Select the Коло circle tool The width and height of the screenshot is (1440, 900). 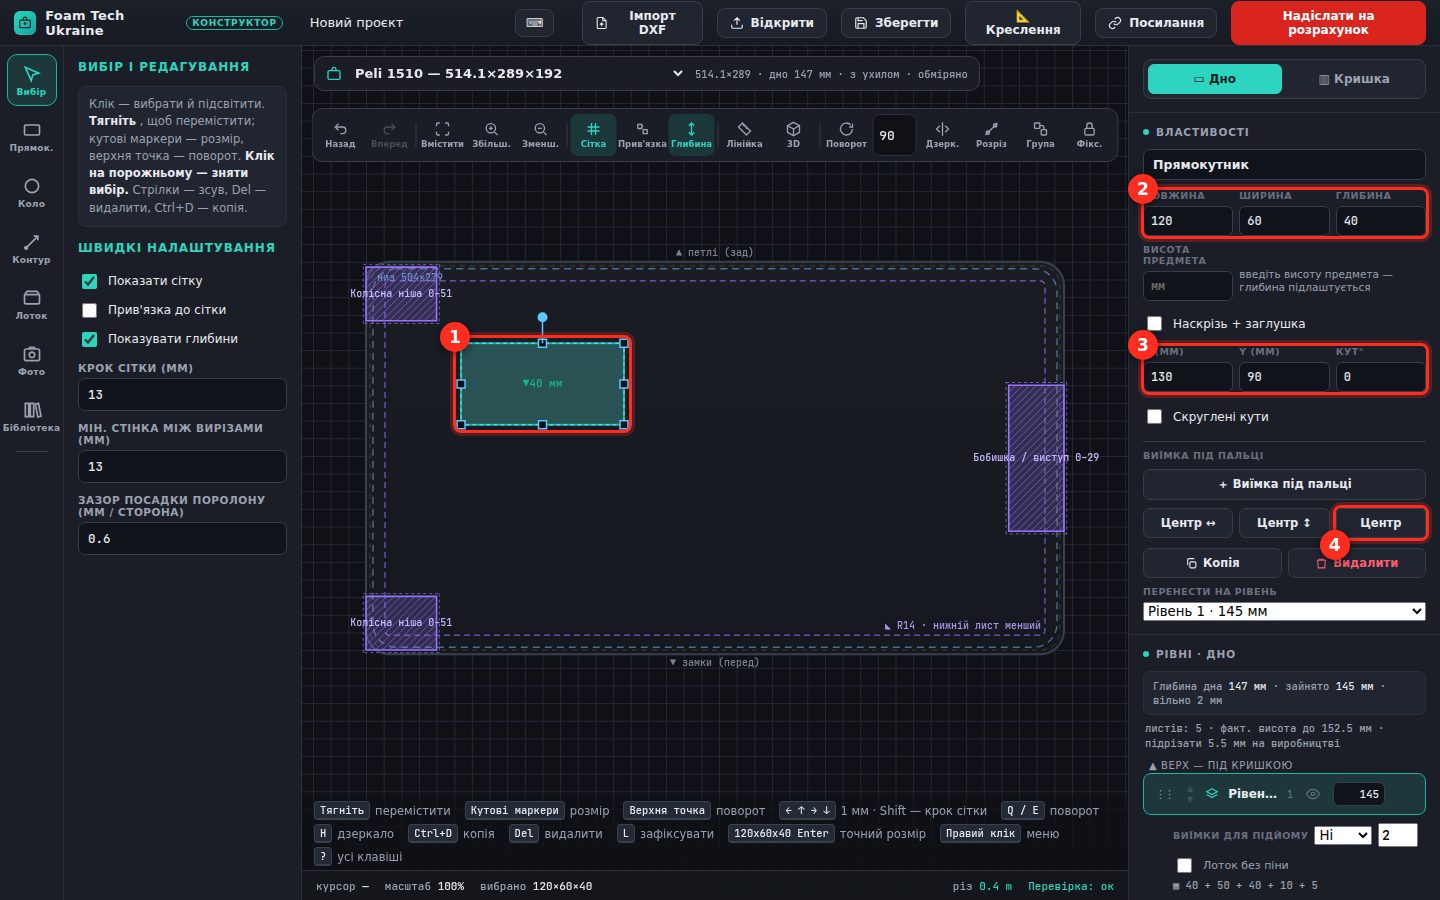tap(31, 193)
